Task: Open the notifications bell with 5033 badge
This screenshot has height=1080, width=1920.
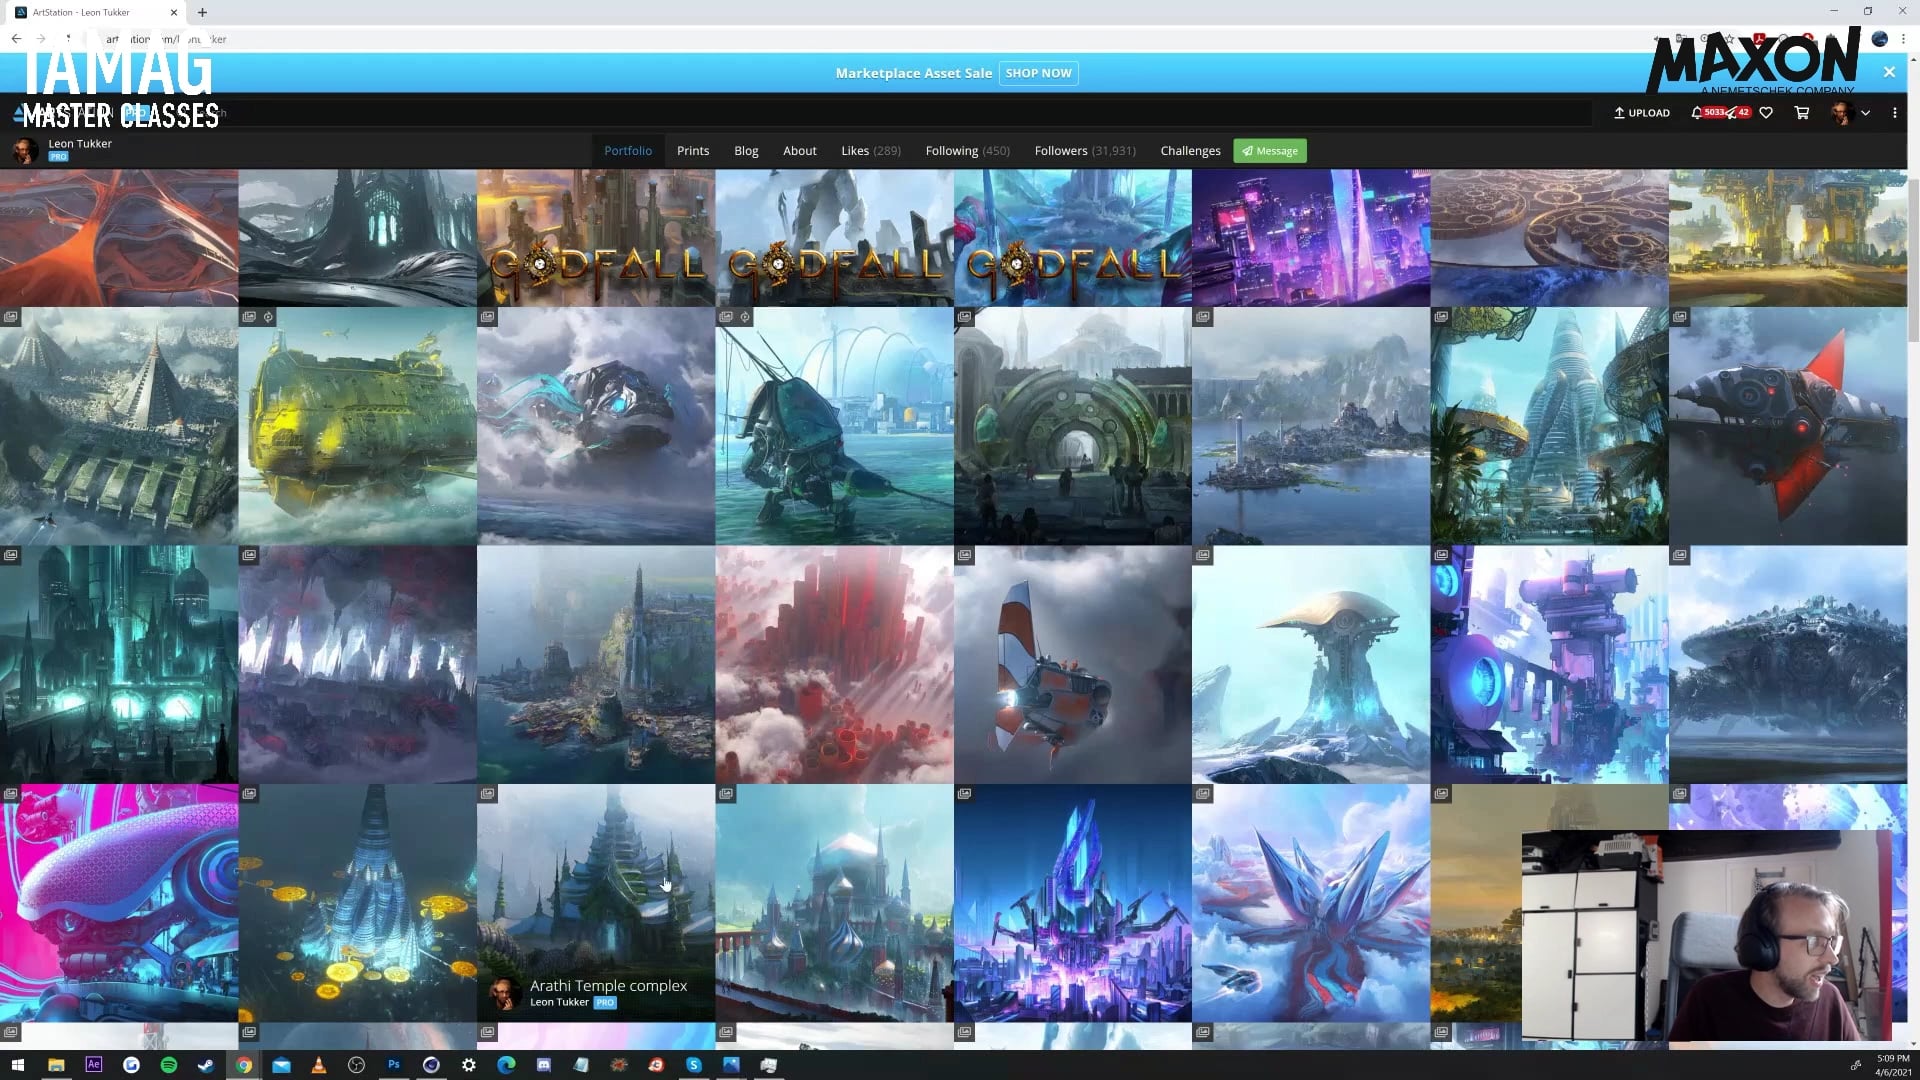Action: (x=1697, y=113)
